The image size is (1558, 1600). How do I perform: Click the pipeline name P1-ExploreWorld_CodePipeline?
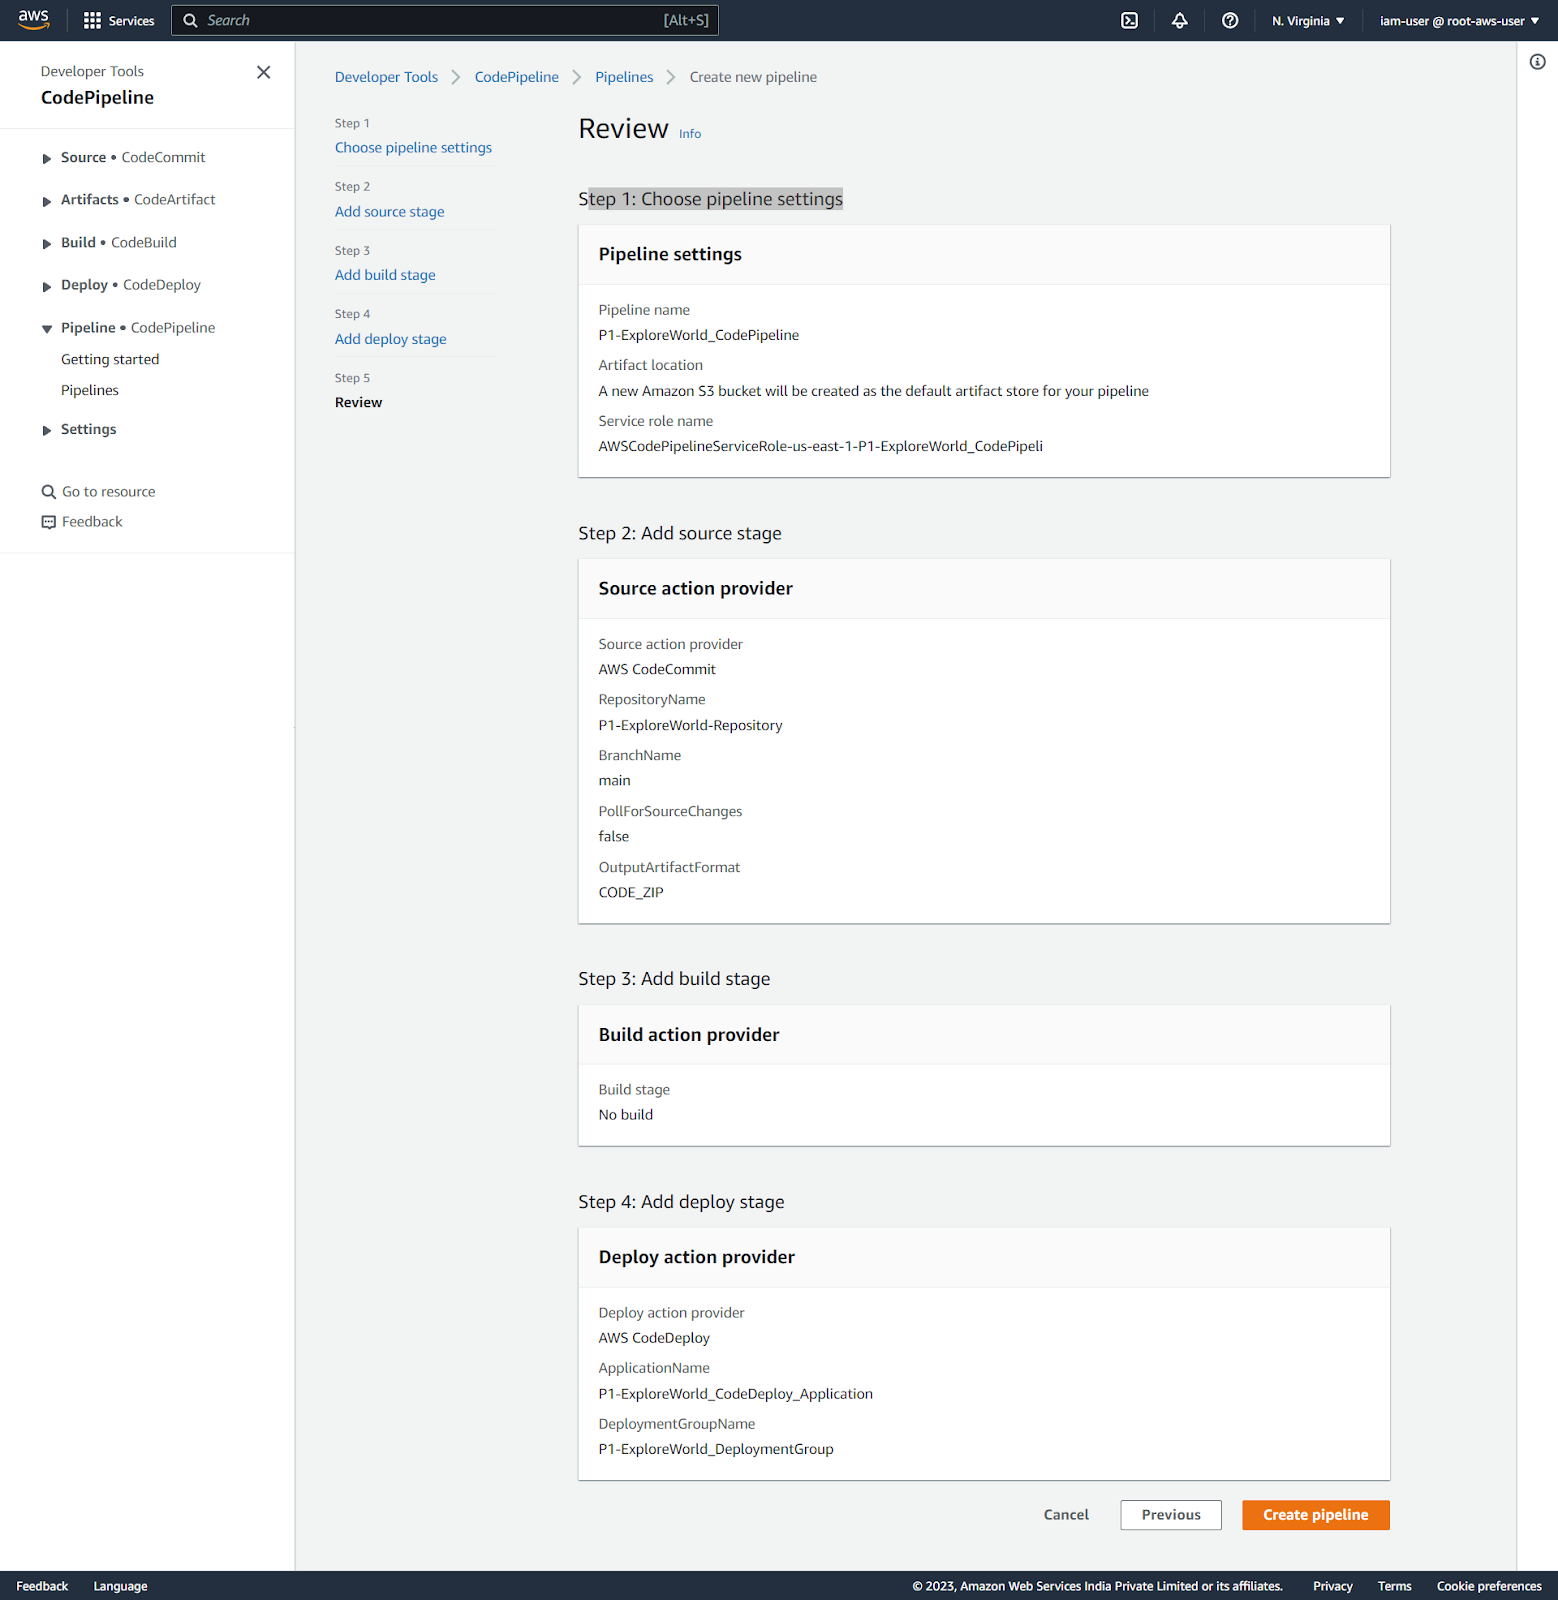coord(699,335)
